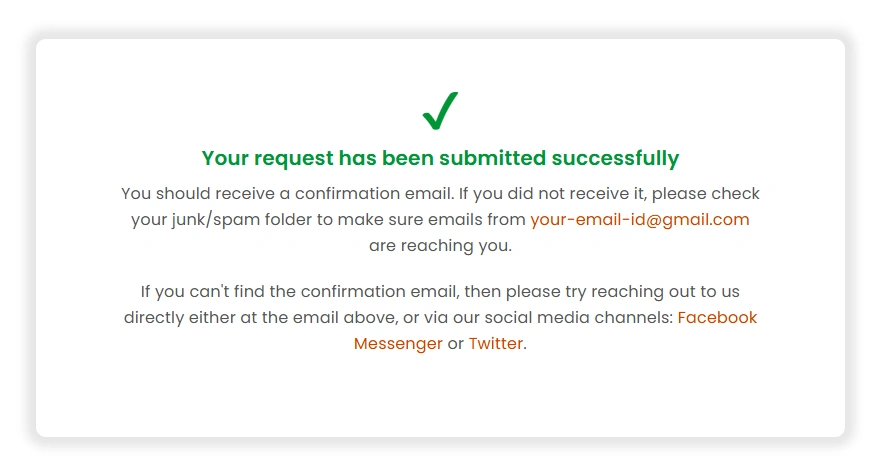883x474 pixels.
Task: Click the green success checkmark icon
Action: click(x=440, y=110)
